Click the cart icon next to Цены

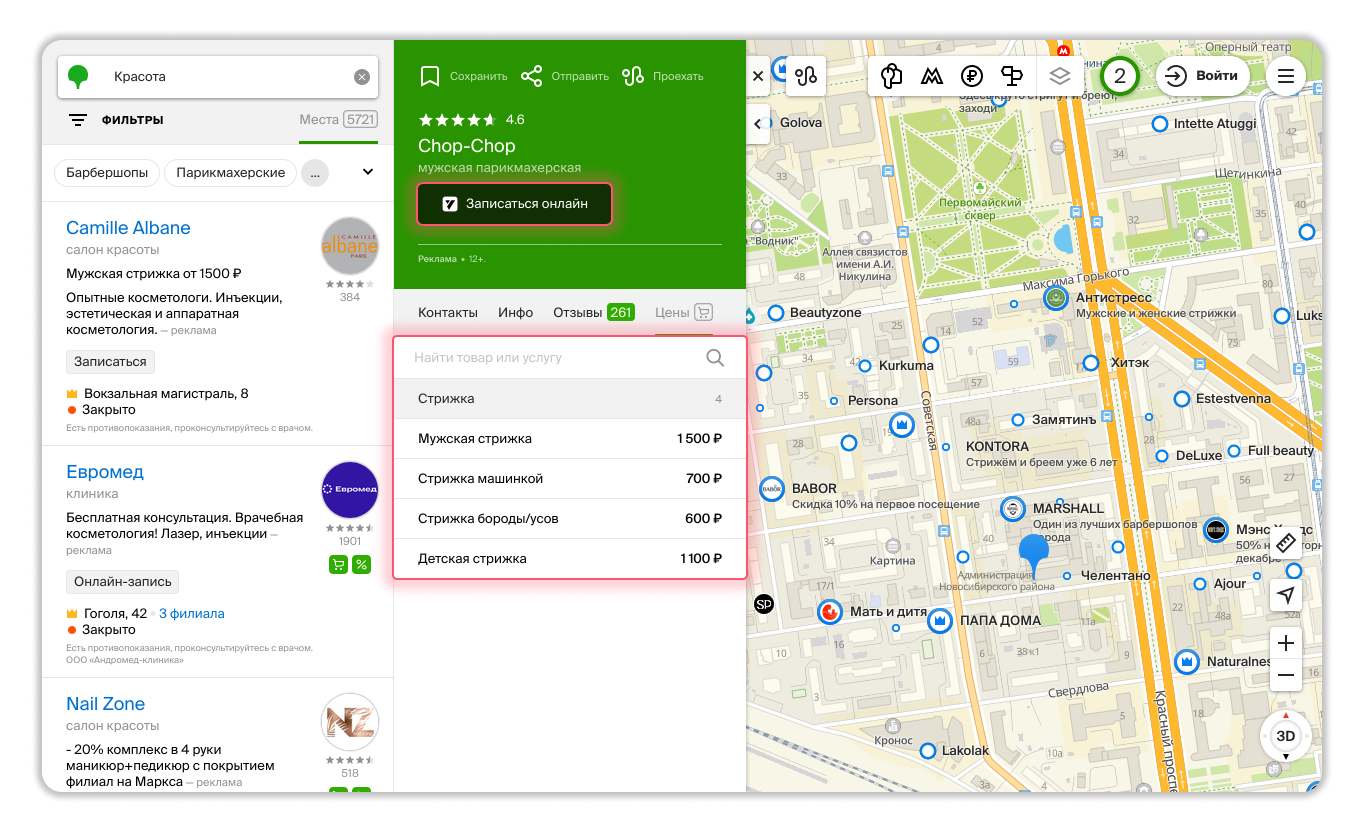[703, 312]
